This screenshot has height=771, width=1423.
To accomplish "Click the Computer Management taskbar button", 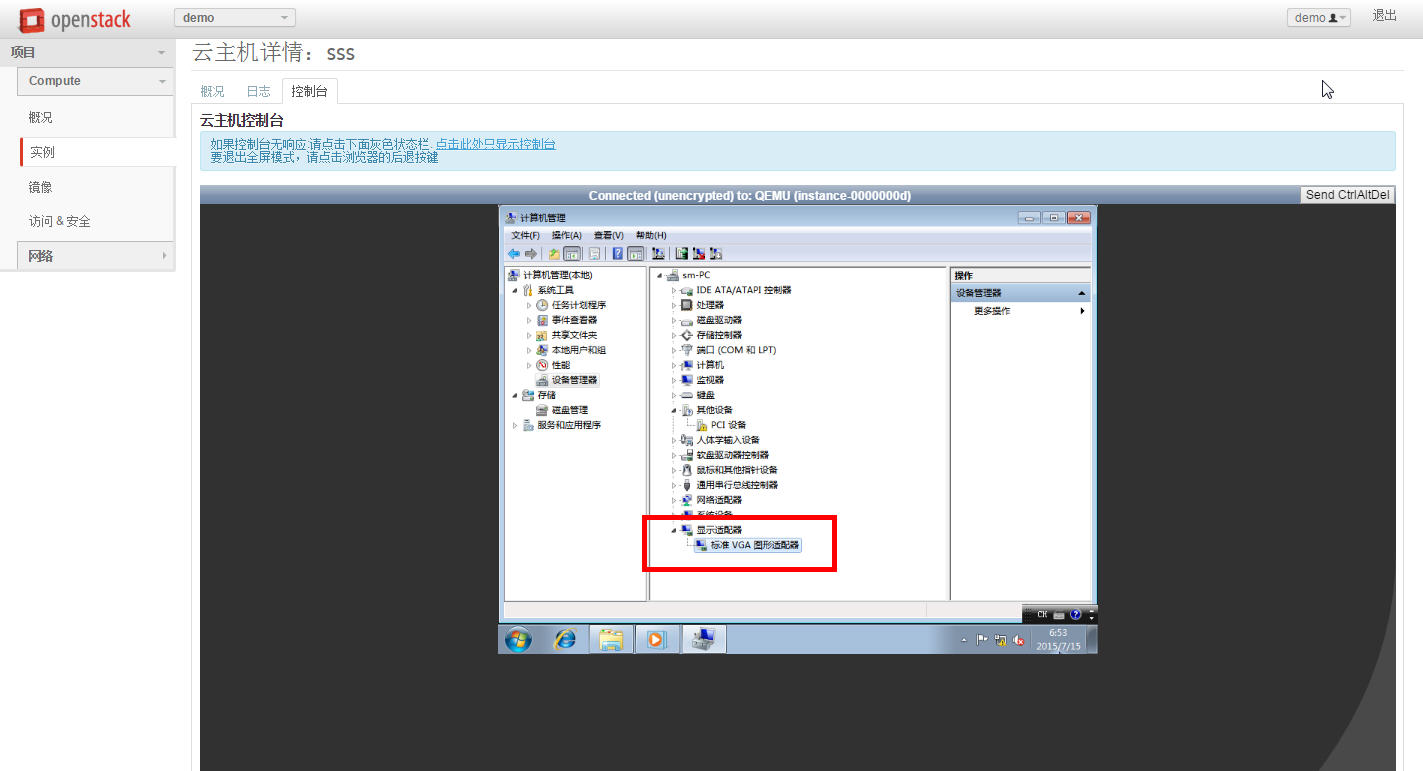I will (704, 640).
